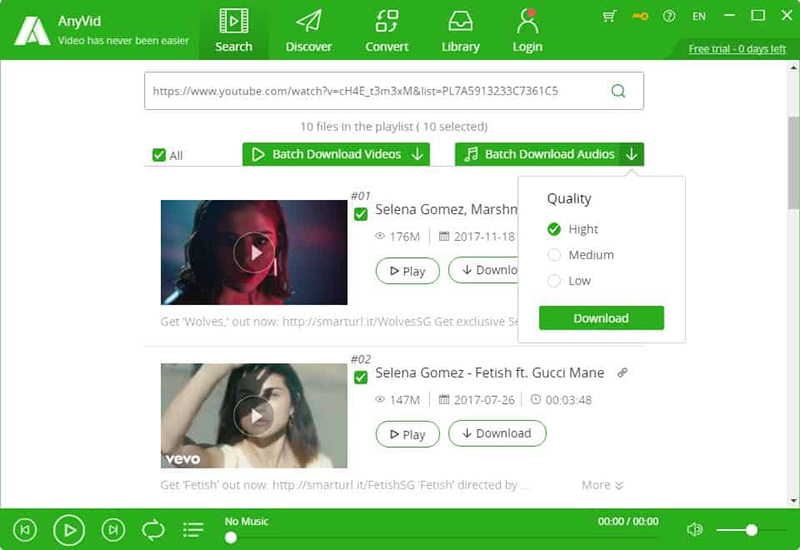The height and width of the screenshot is (550, 800).
Task: Click the #01 video title text
Action: pos(446,210)
